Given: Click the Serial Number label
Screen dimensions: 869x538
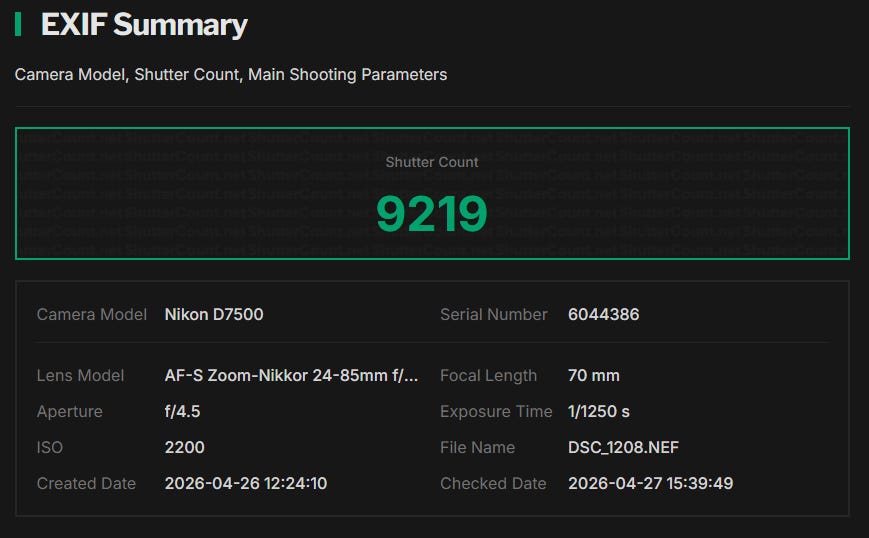Looking at the screenshot, I should point(494,314).
